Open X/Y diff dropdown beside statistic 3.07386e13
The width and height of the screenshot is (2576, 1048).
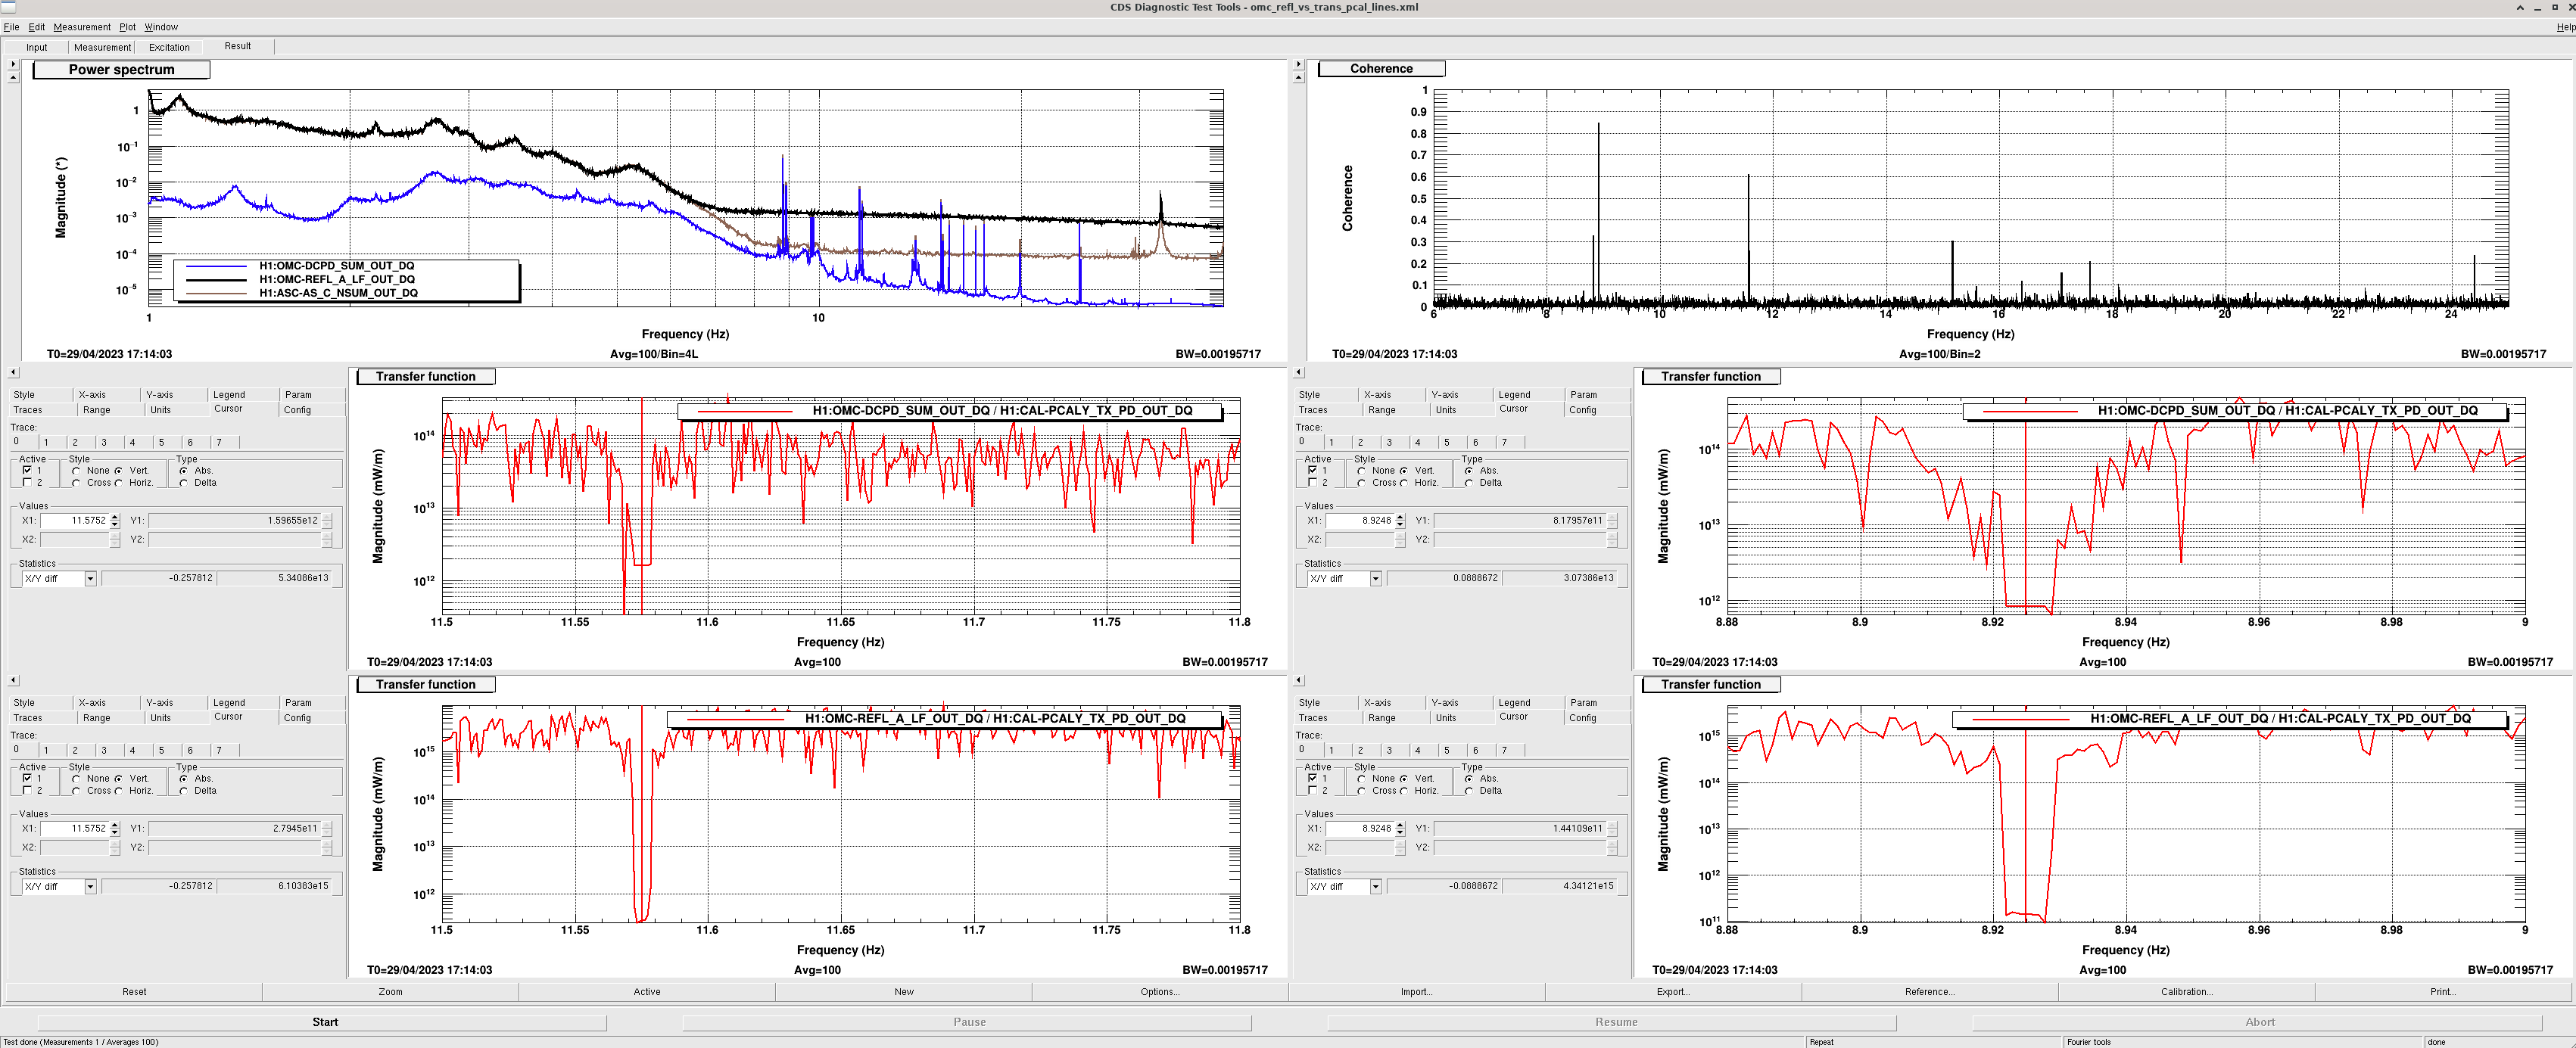tap(1376, 578)
